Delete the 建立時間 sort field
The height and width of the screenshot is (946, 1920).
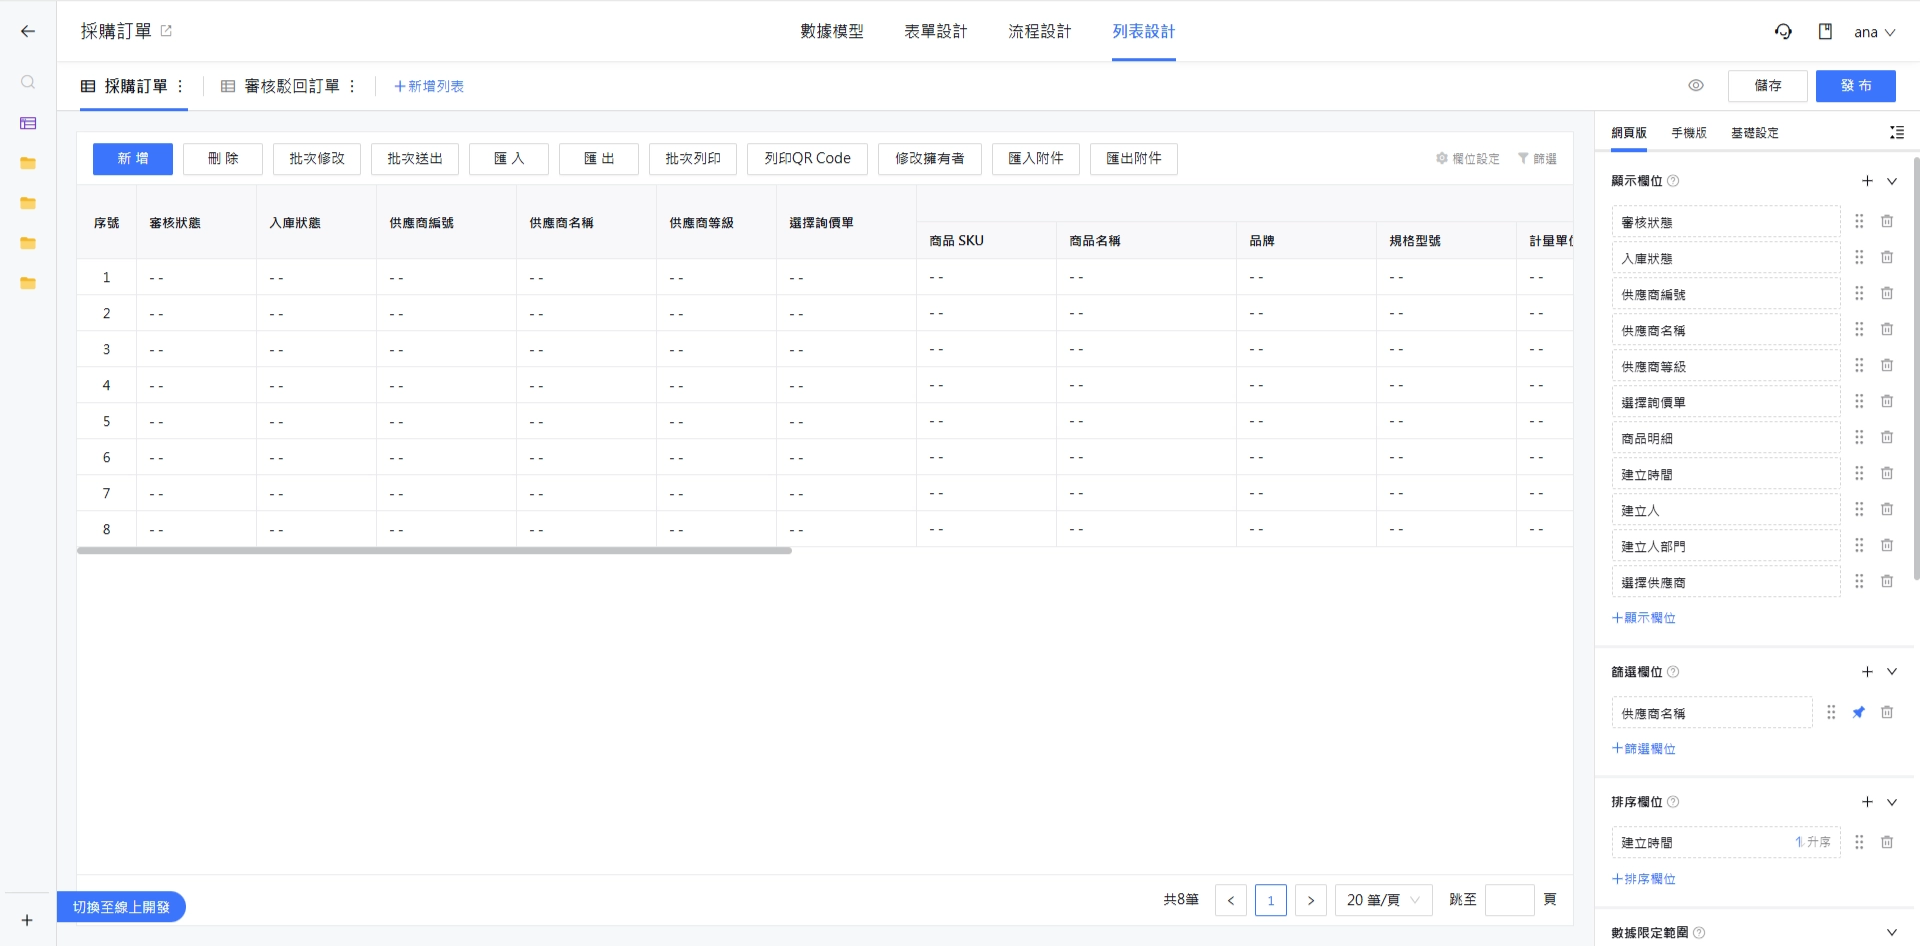pyautogui.click(x=1887, y=842)
